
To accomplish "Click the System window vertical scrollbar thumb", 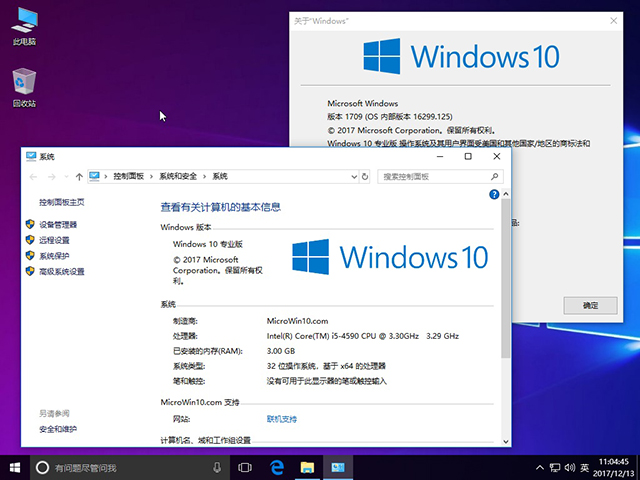I will tap(506, 278).
